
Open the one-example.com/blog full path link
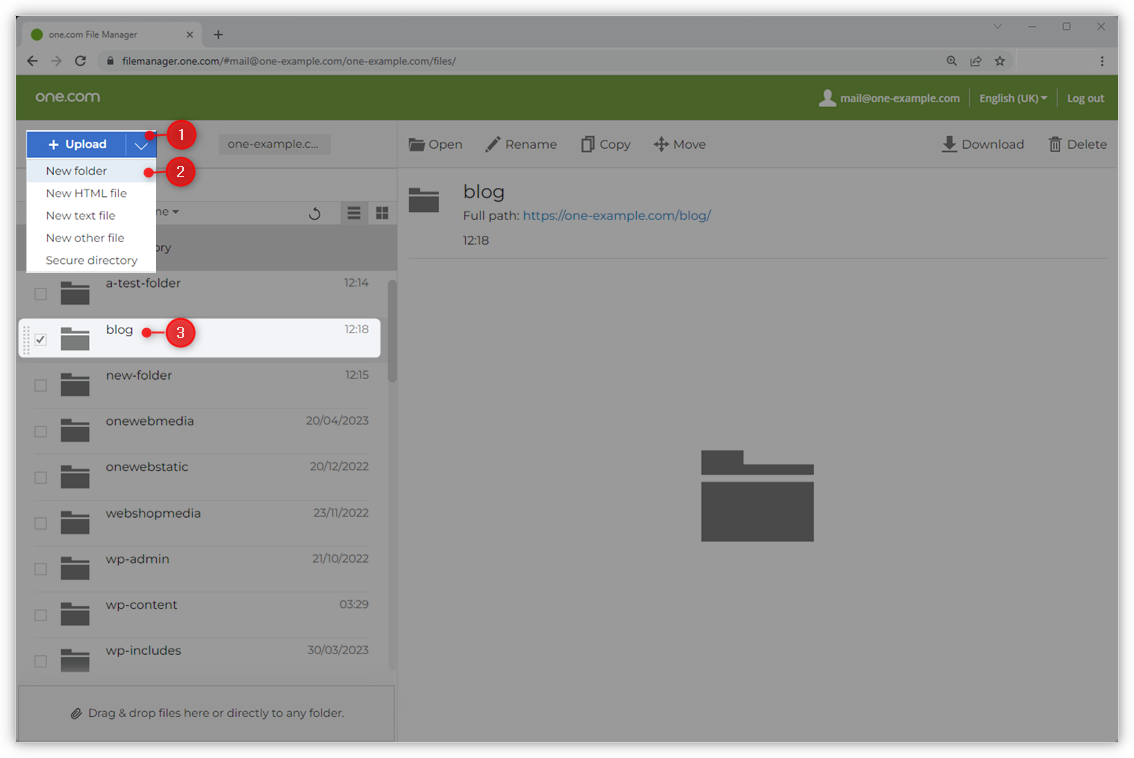coord(616,215)
